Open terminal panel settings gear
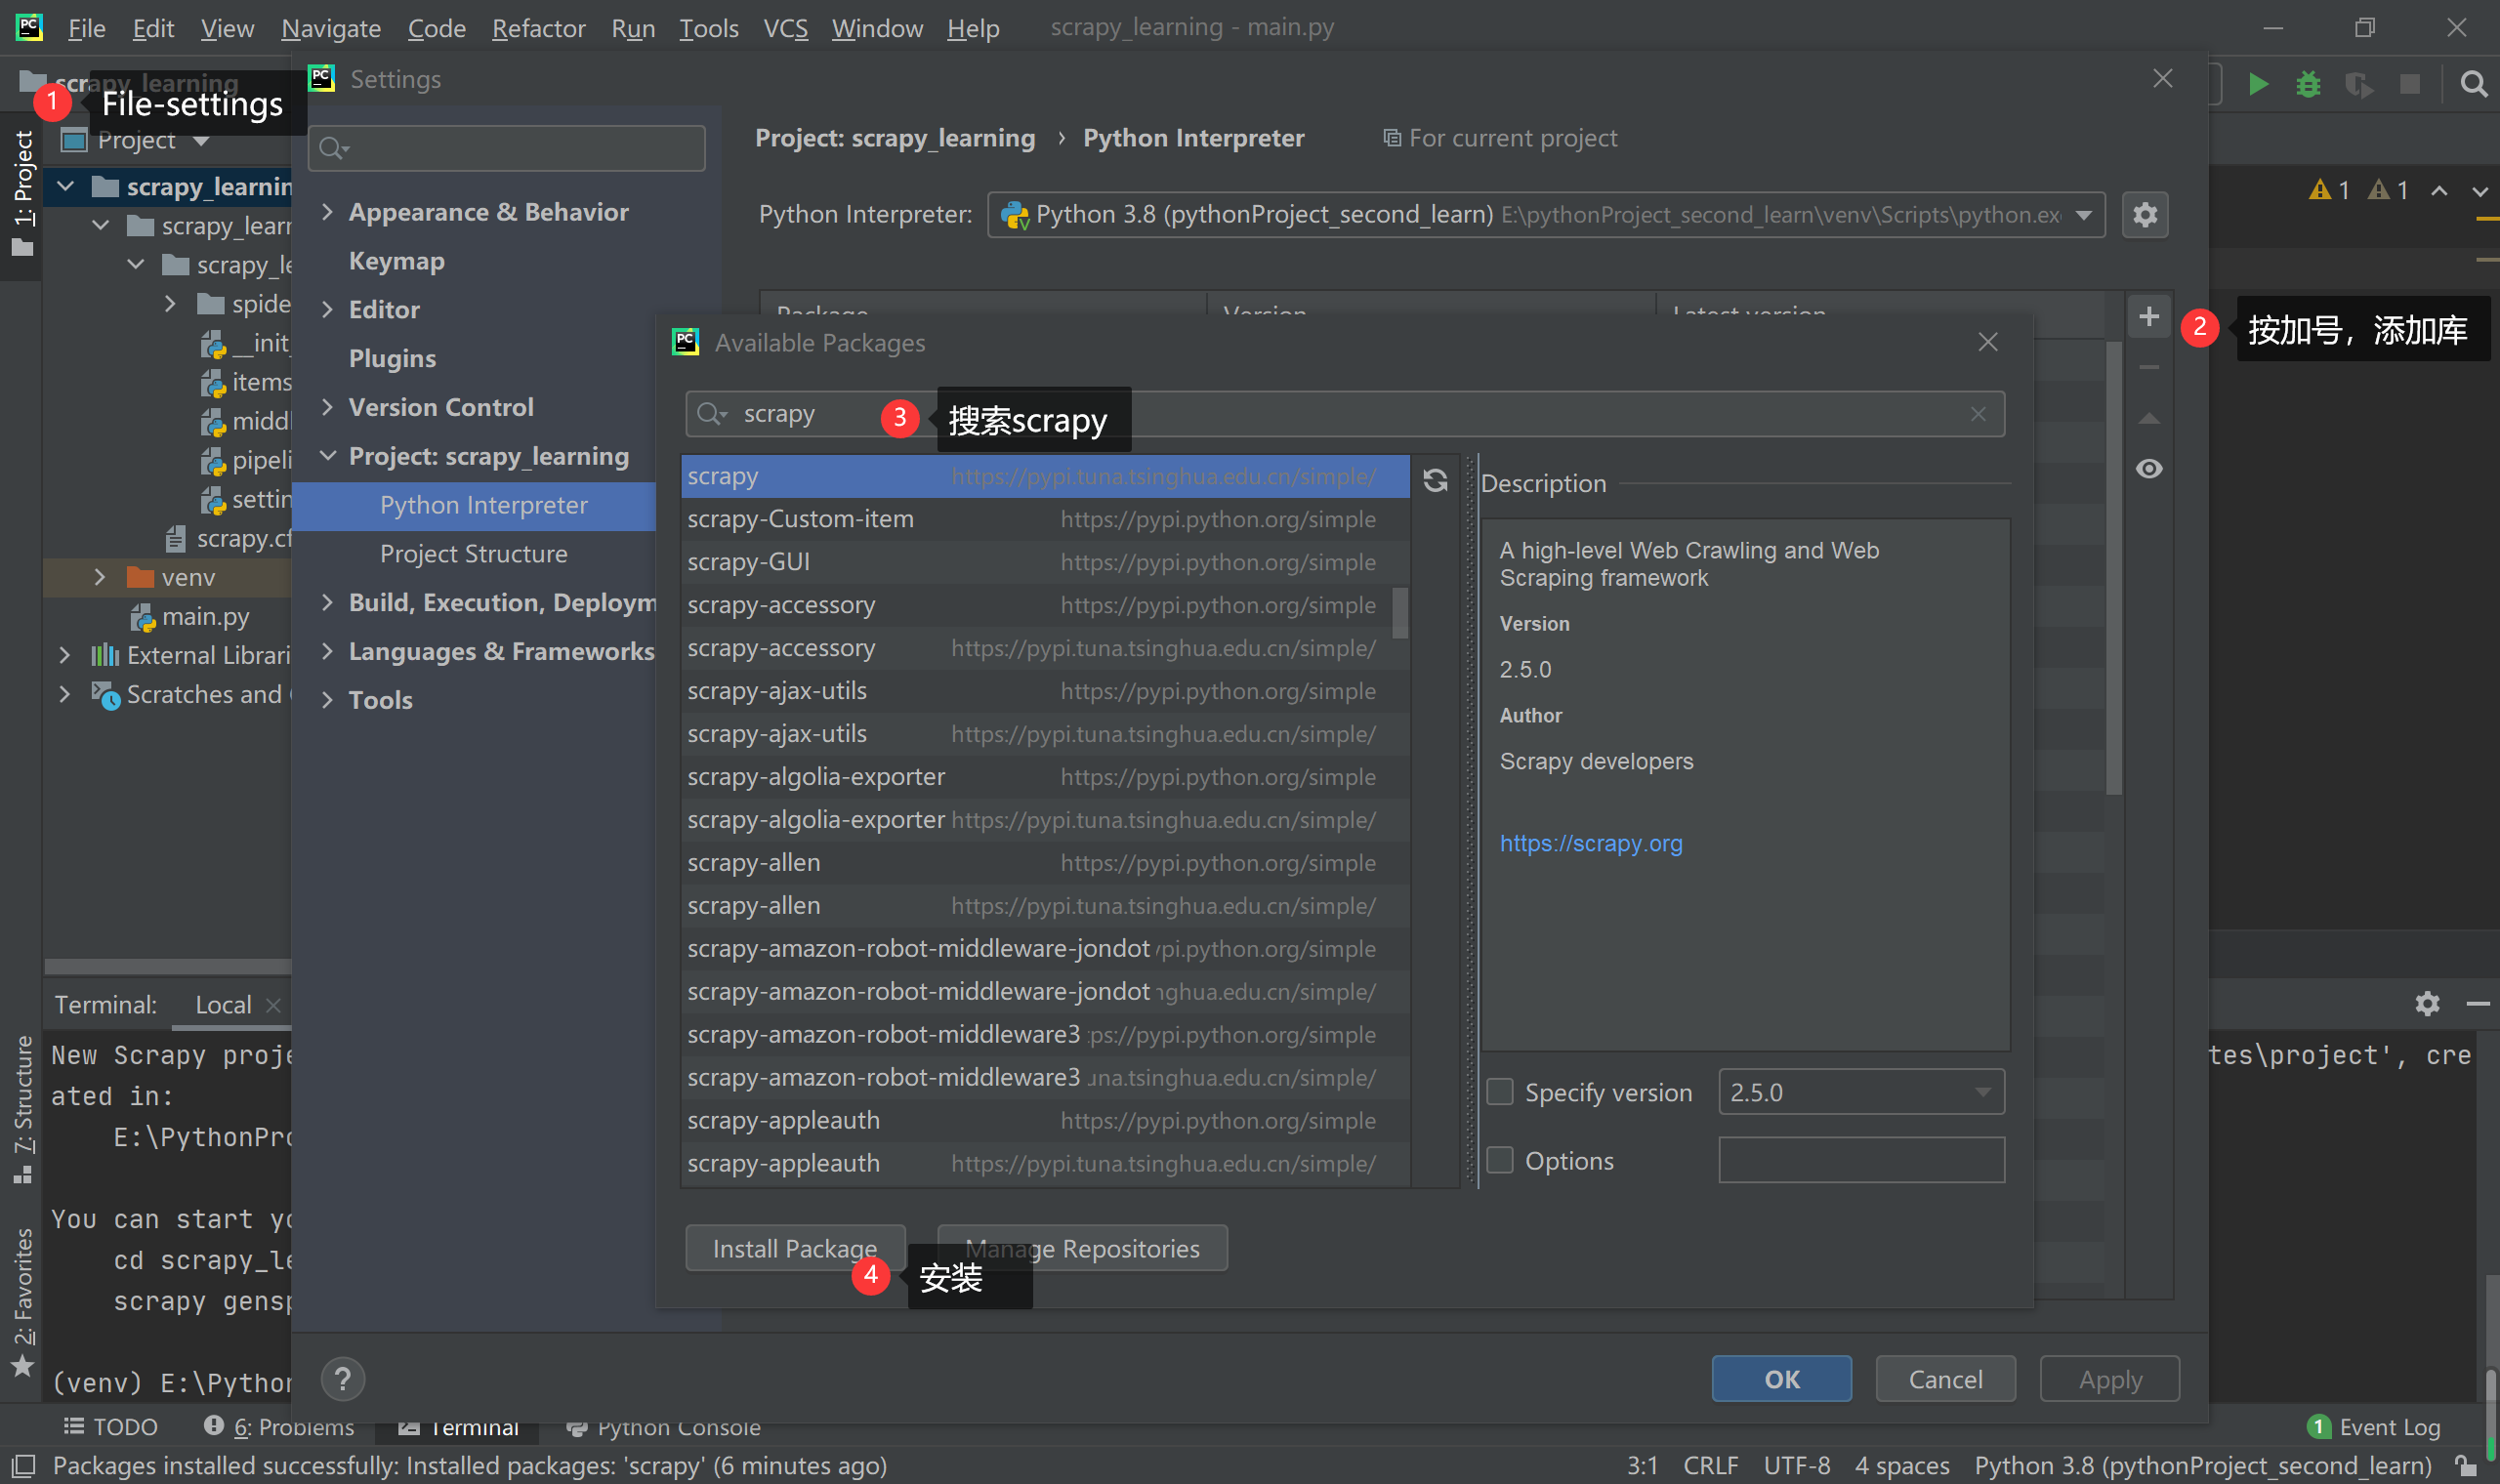Image resolution: width=2500 pixels, height=1484 pixels. coord(2428,1003)
